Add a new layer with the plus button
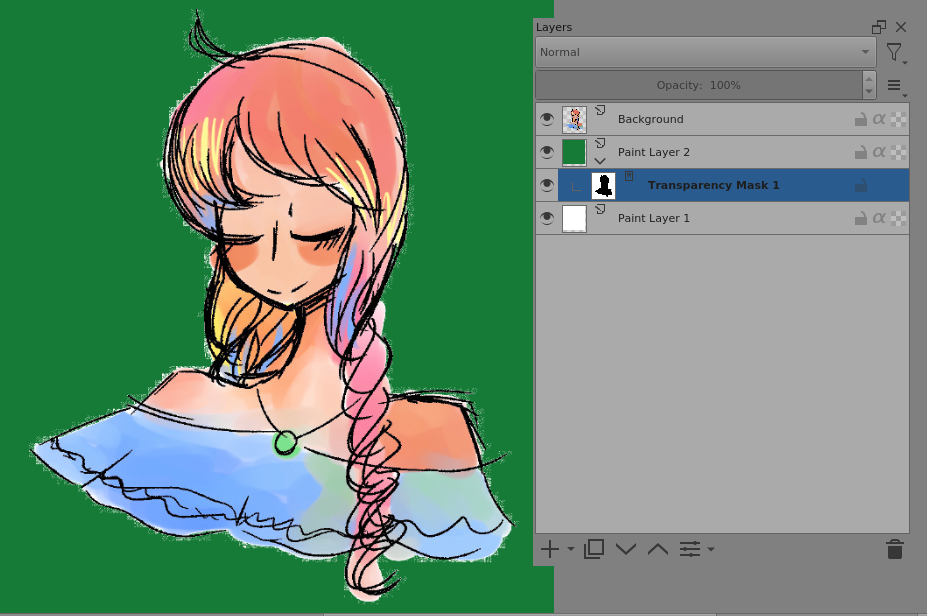Screen dimensions: 927x616 coord(550,549)
